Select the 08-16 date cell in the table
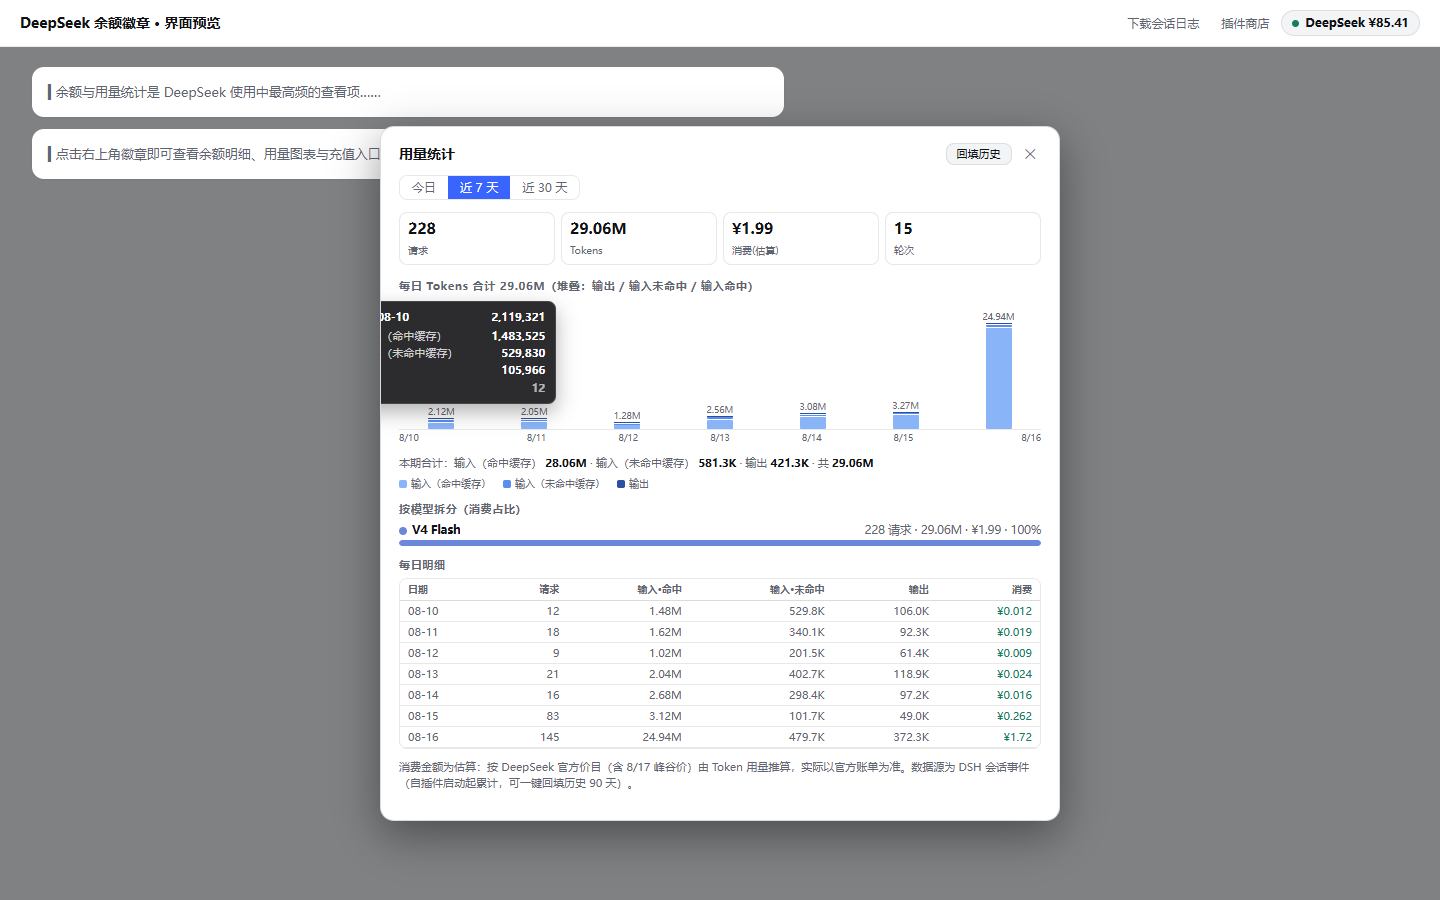 (423, 737)
